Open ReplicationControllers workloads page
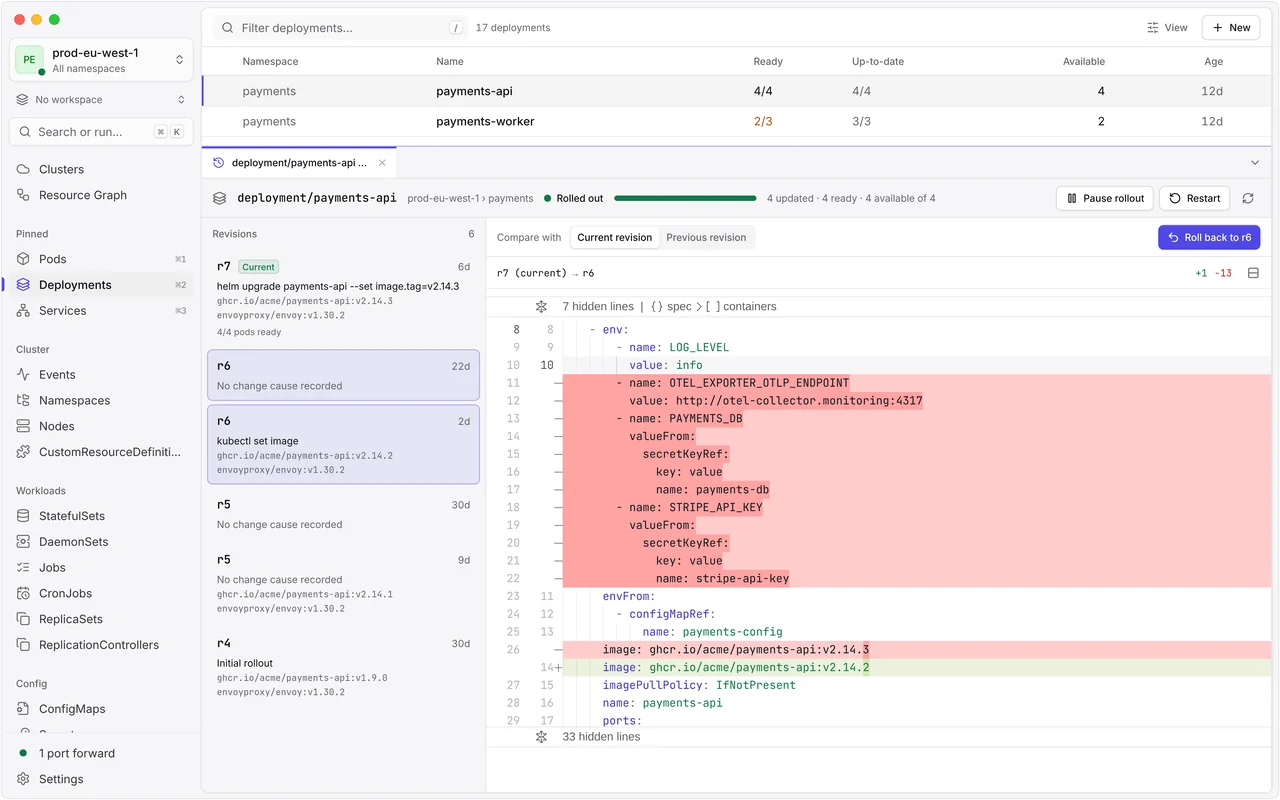 [100, 645]
